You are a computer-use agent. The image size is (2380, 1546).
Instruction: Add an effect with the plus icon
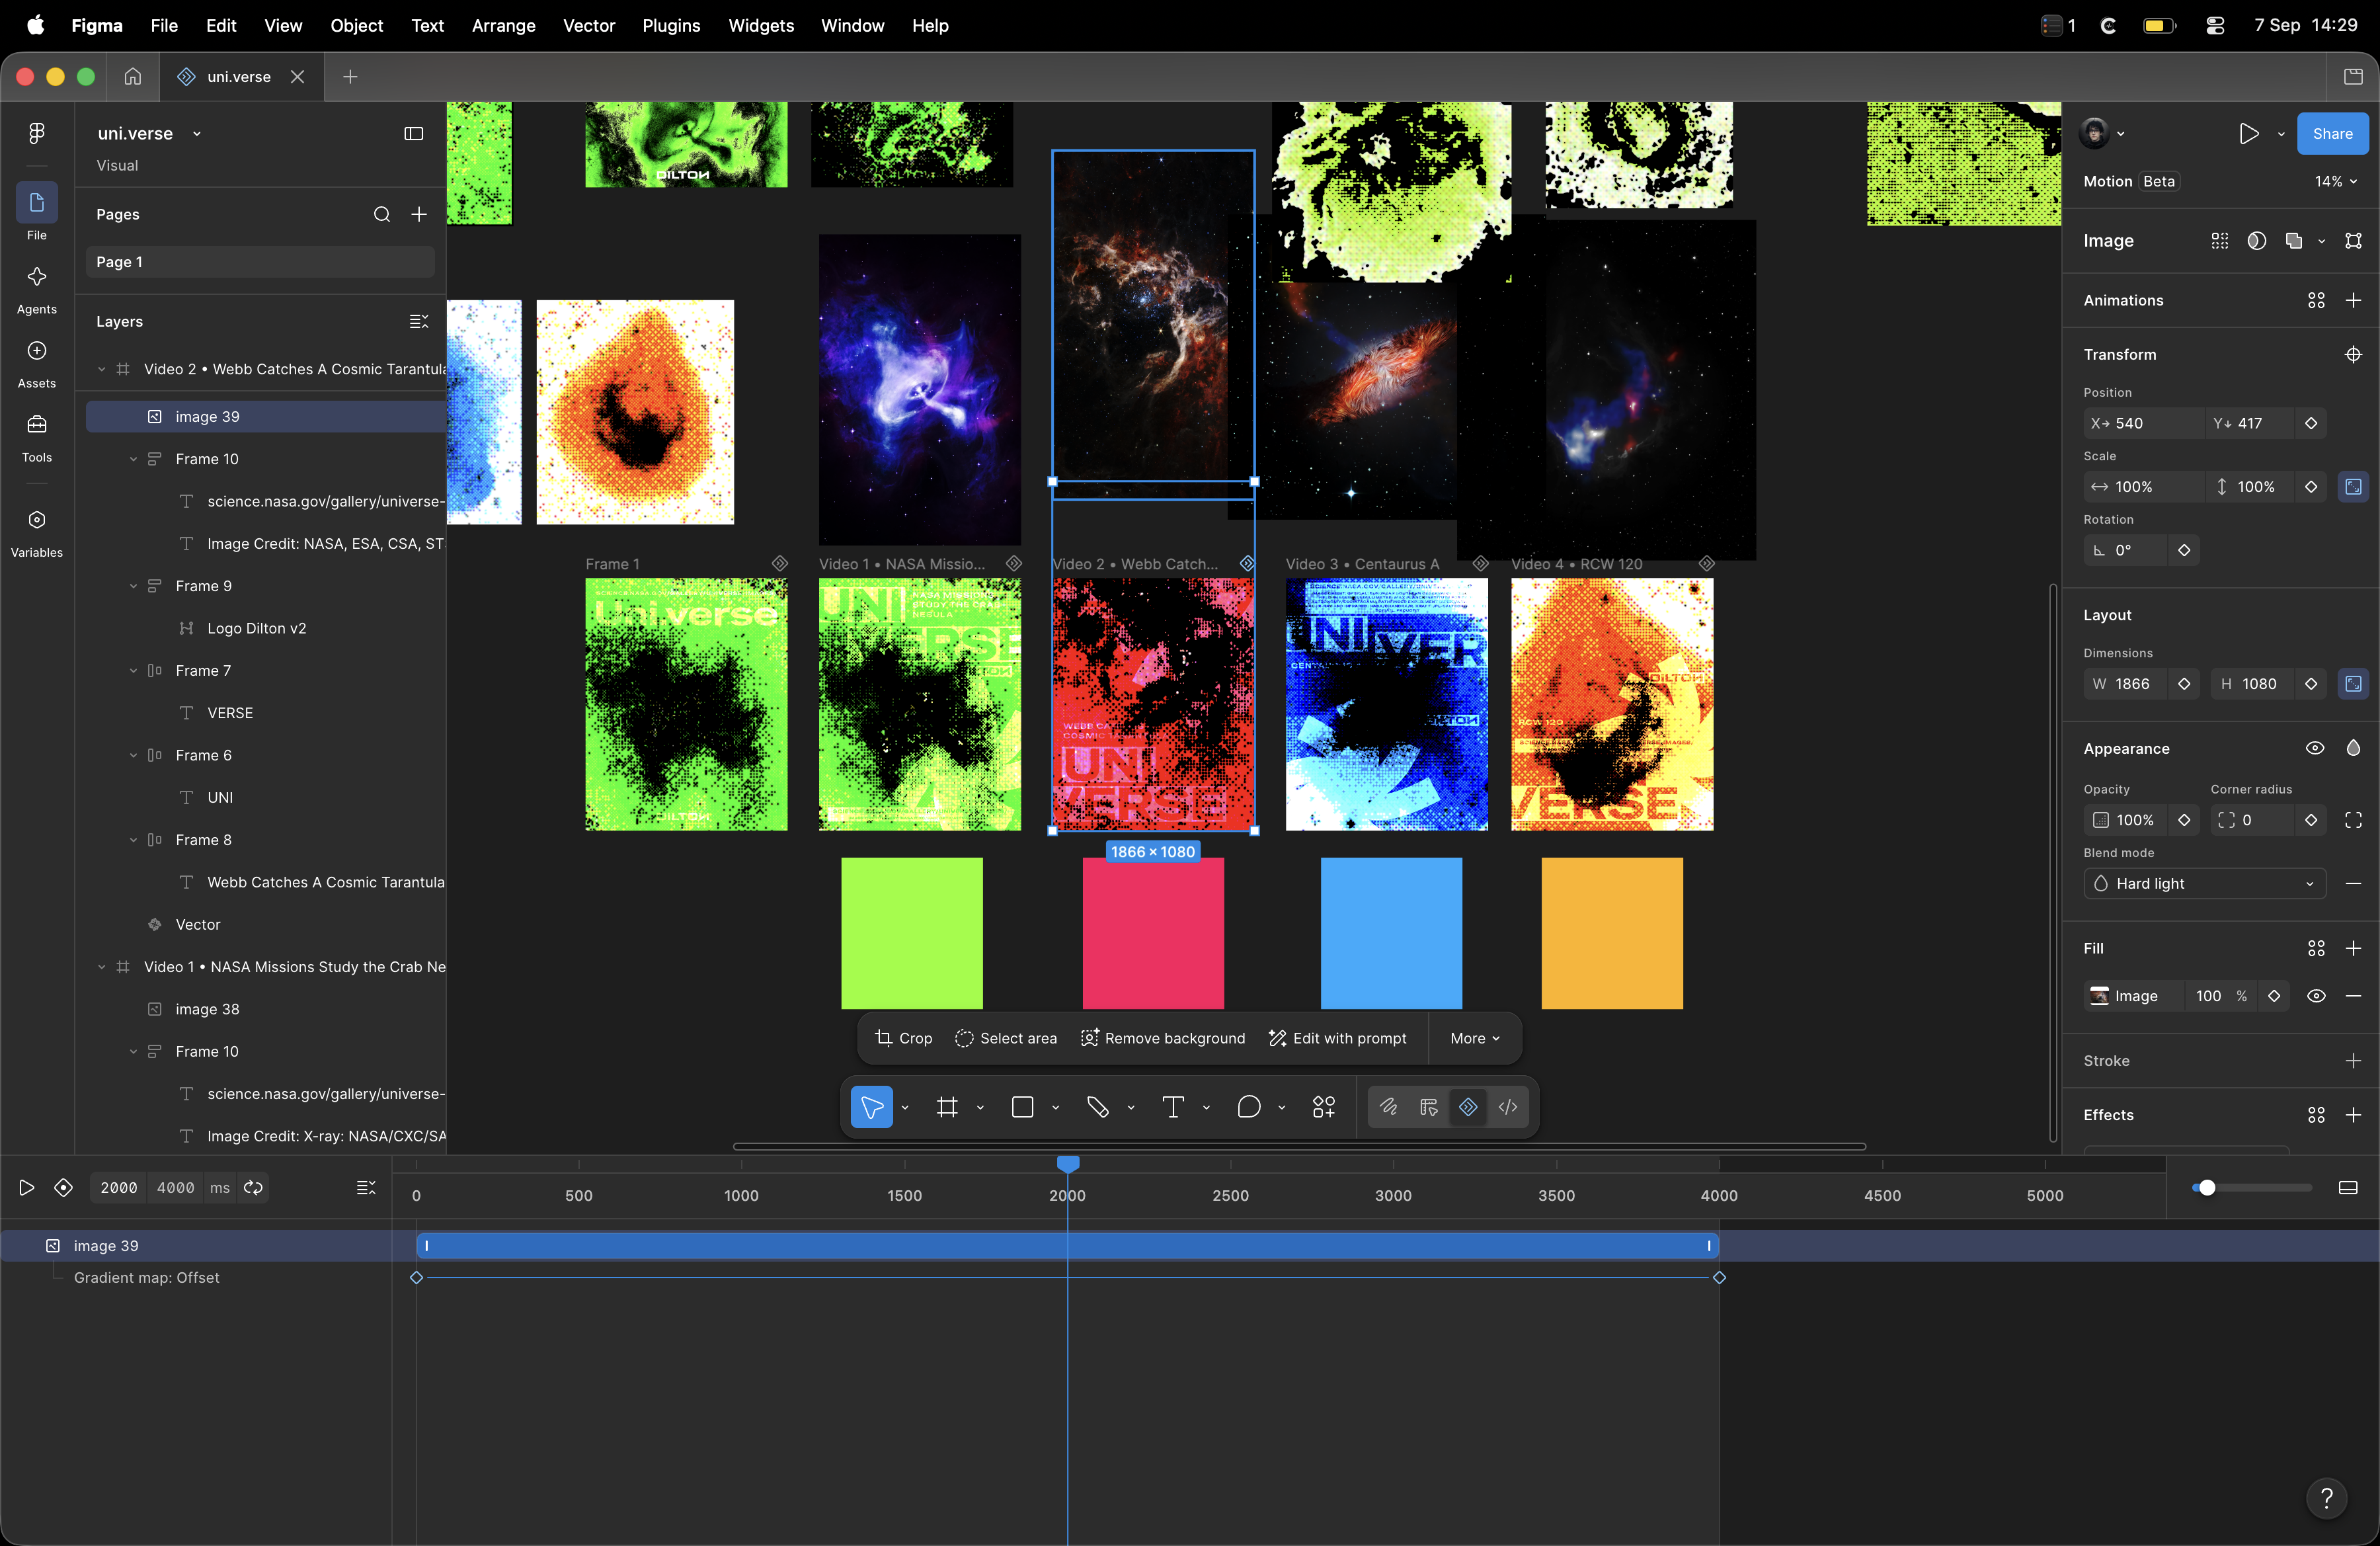(2353, 1115)
